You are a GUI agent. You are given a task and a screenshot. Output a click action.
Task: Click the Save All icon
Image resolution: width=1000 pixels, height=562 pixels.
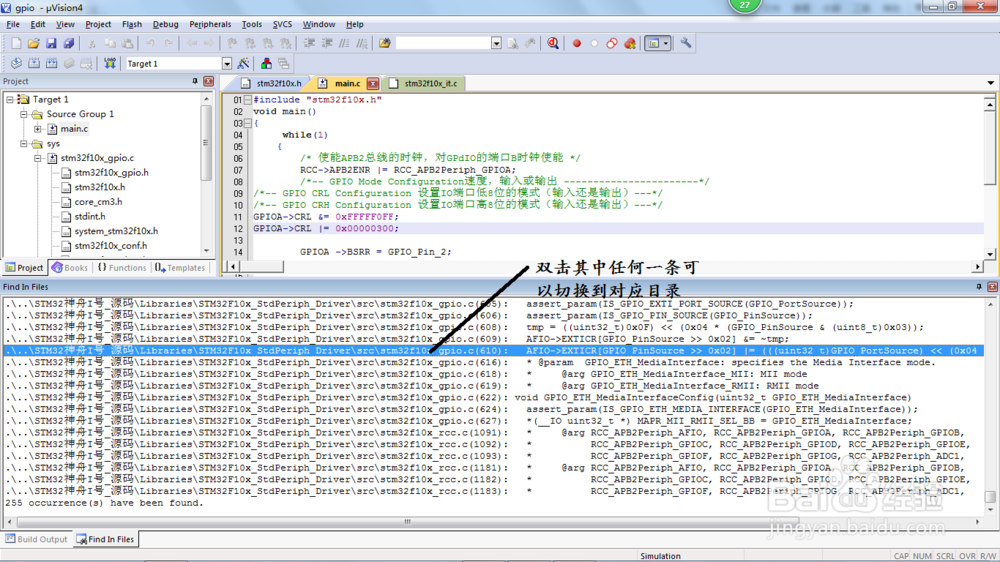coord(68,43)
